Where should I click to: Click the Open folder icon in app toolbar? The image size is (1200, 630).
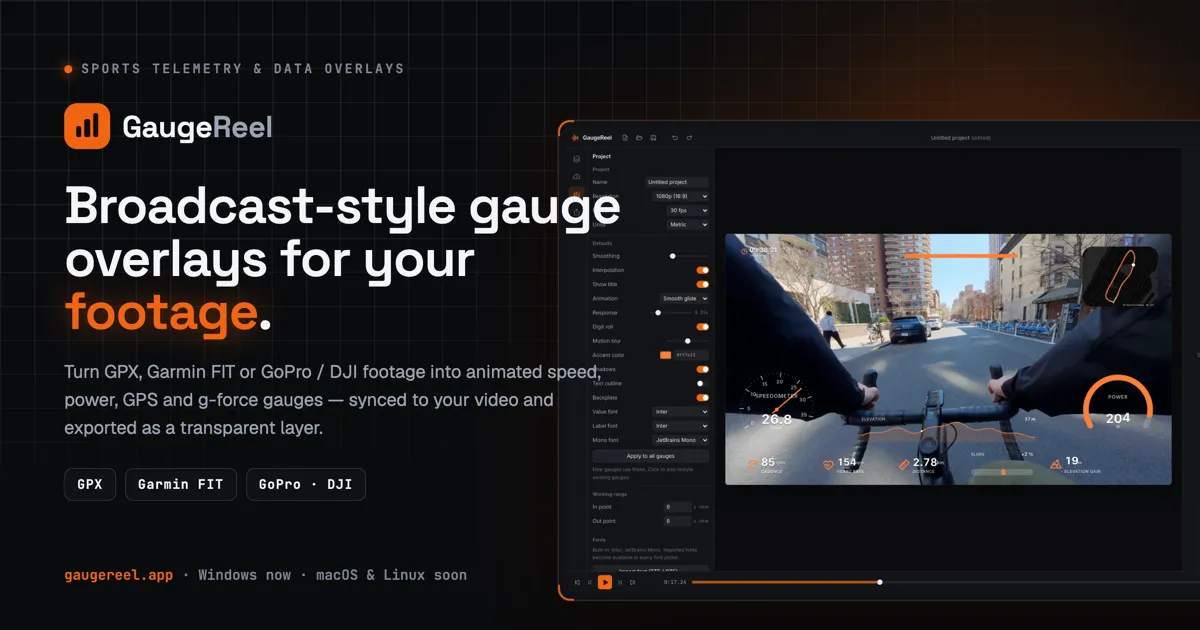[x=639, y=138]
